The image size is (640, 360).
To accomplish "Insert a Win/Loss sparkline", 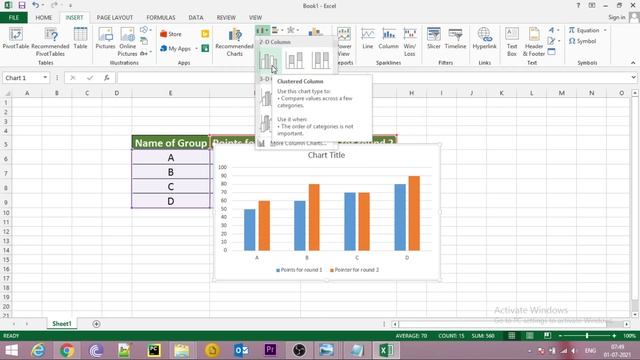I will click(x=410, y=42).
